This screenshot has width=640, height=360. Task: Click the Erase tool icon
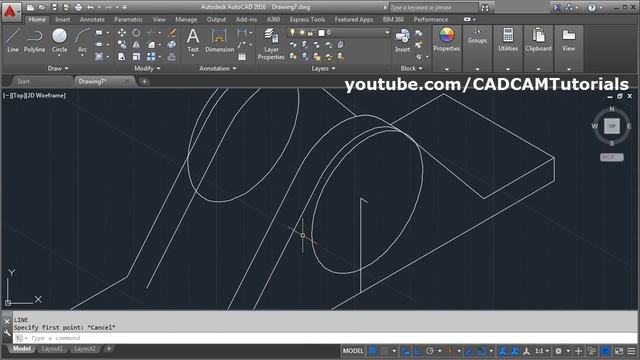click(172, 33)
